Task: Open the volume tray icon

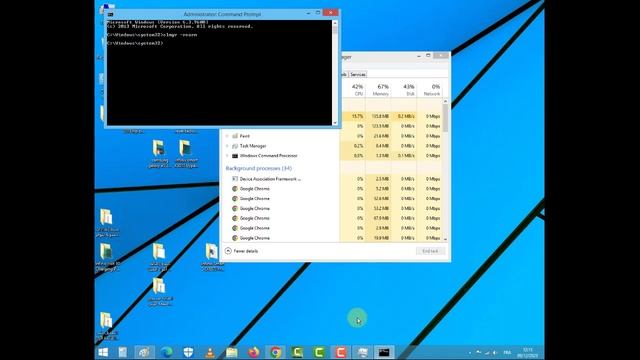Action: [x=495, y=353]
